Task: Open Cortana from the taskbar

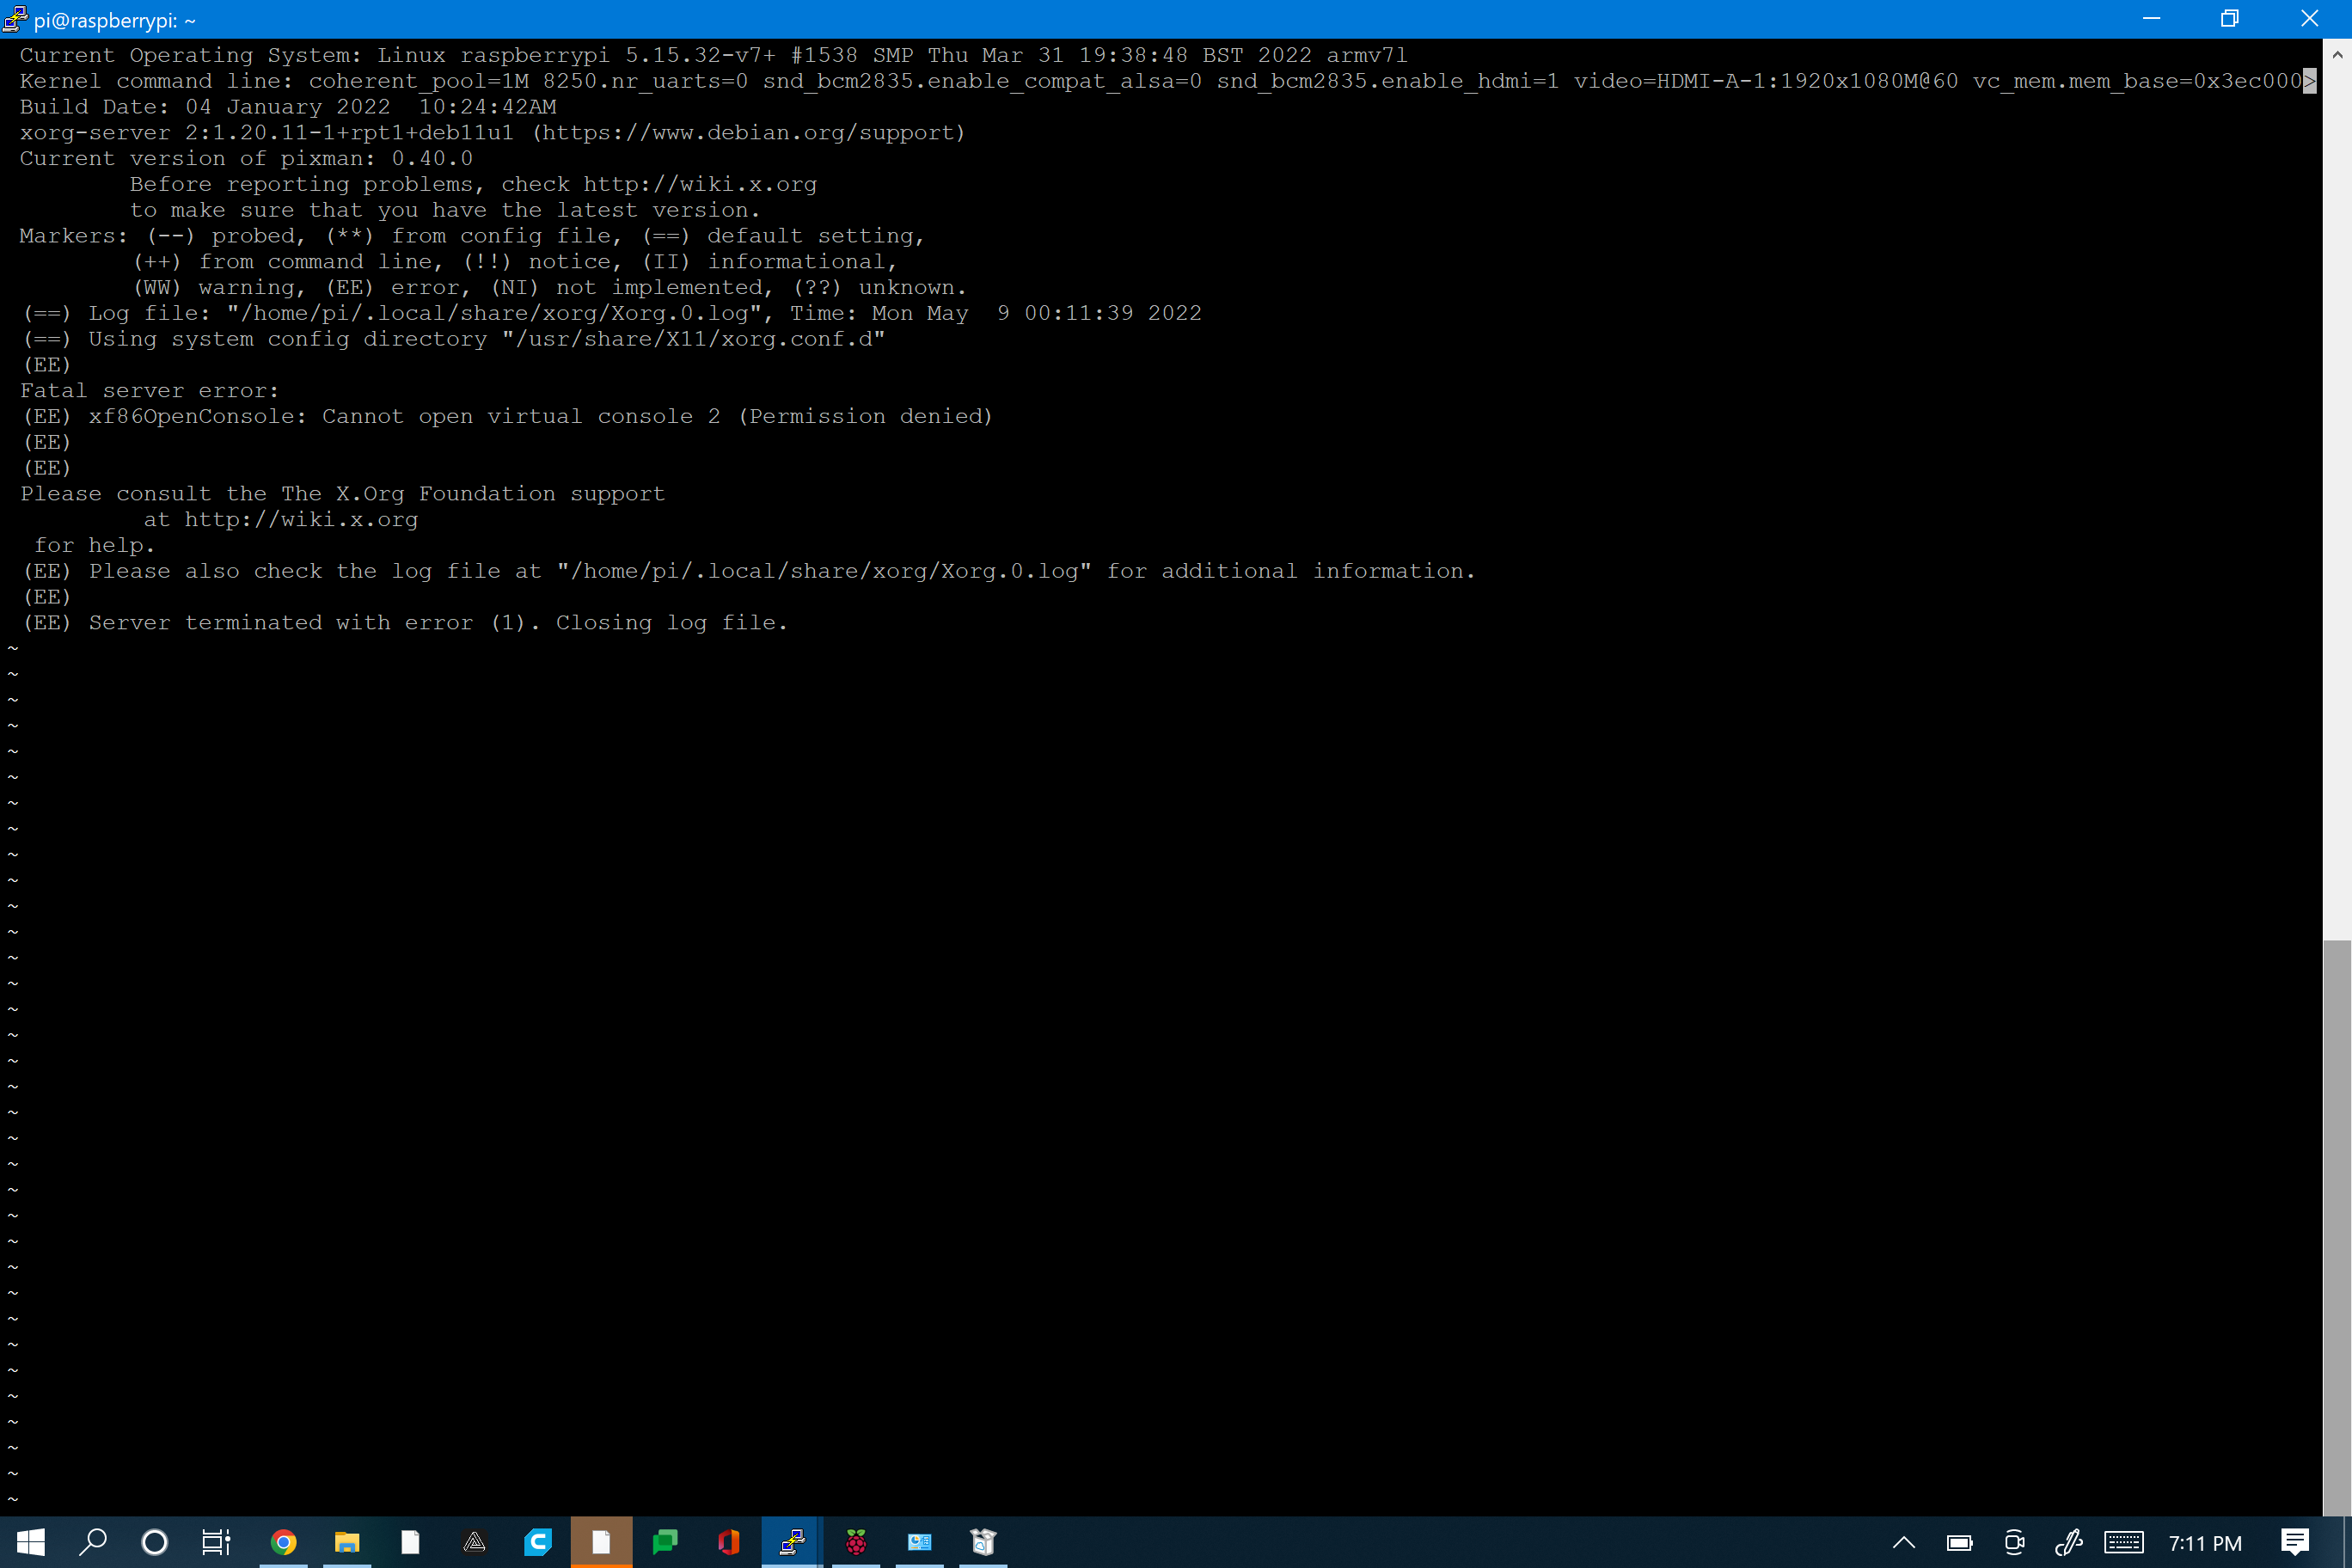Action: 155,1542
